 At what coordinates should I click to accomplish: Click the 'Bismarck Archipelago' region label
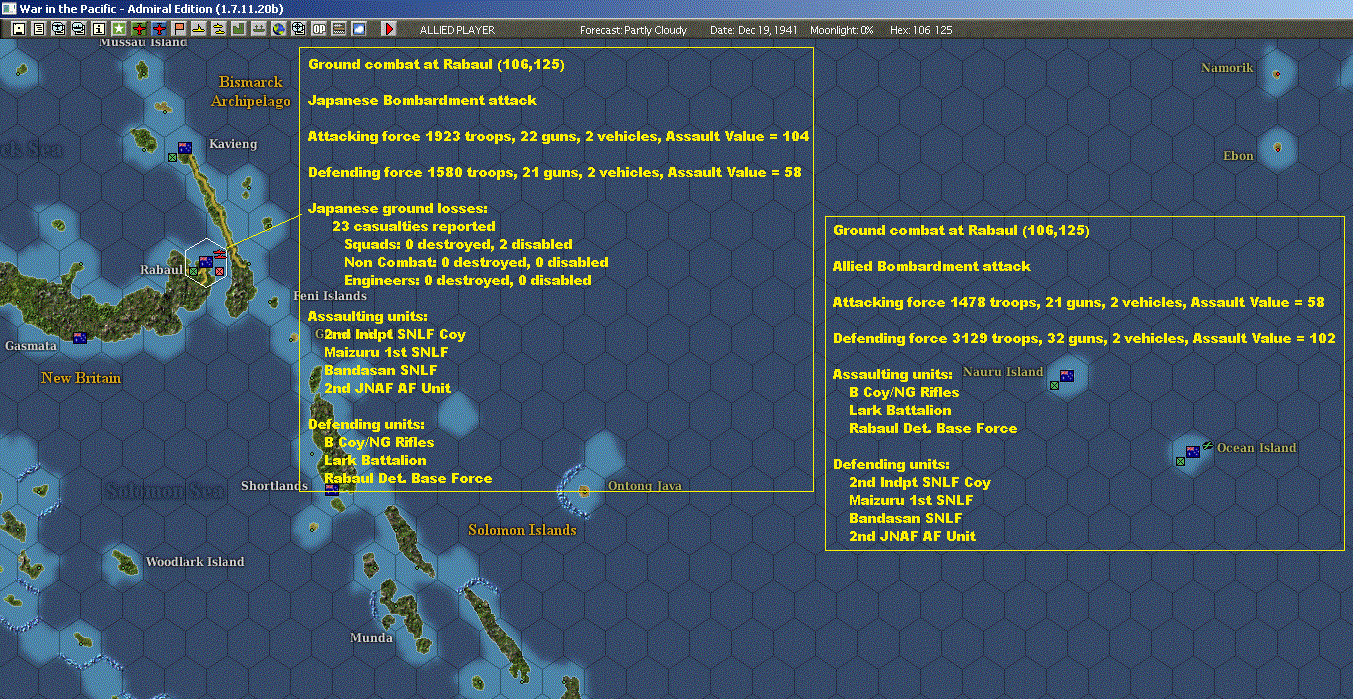pos(251,92)
